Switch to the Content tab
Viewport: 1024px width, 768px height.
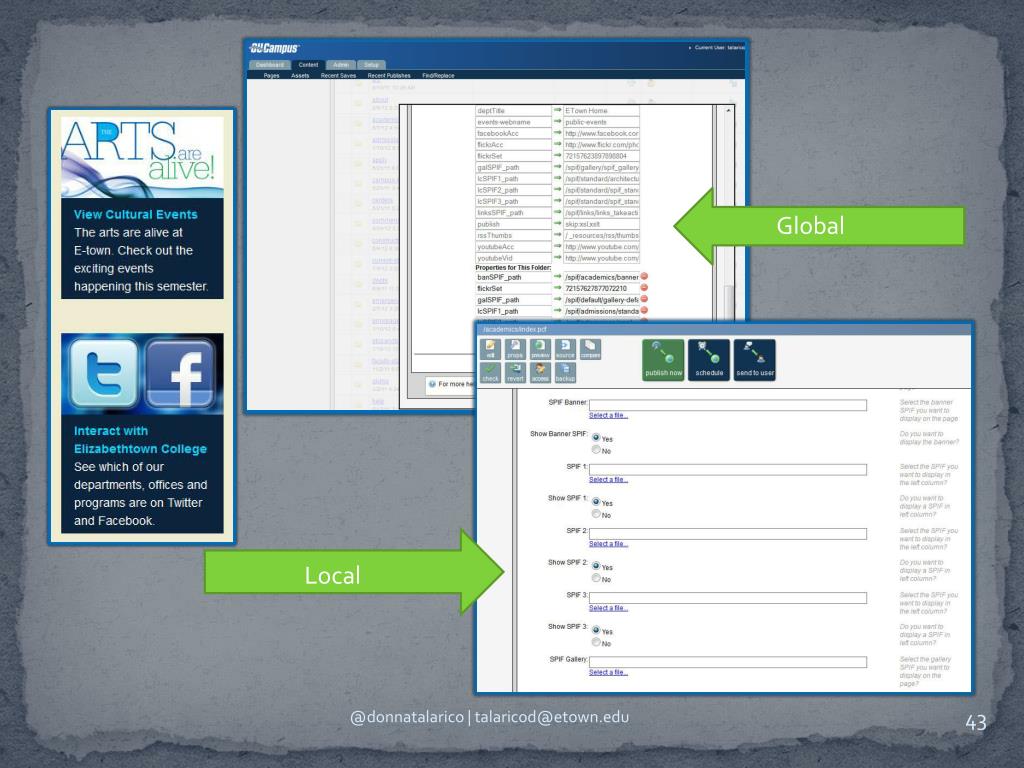(x=308, y=65)
